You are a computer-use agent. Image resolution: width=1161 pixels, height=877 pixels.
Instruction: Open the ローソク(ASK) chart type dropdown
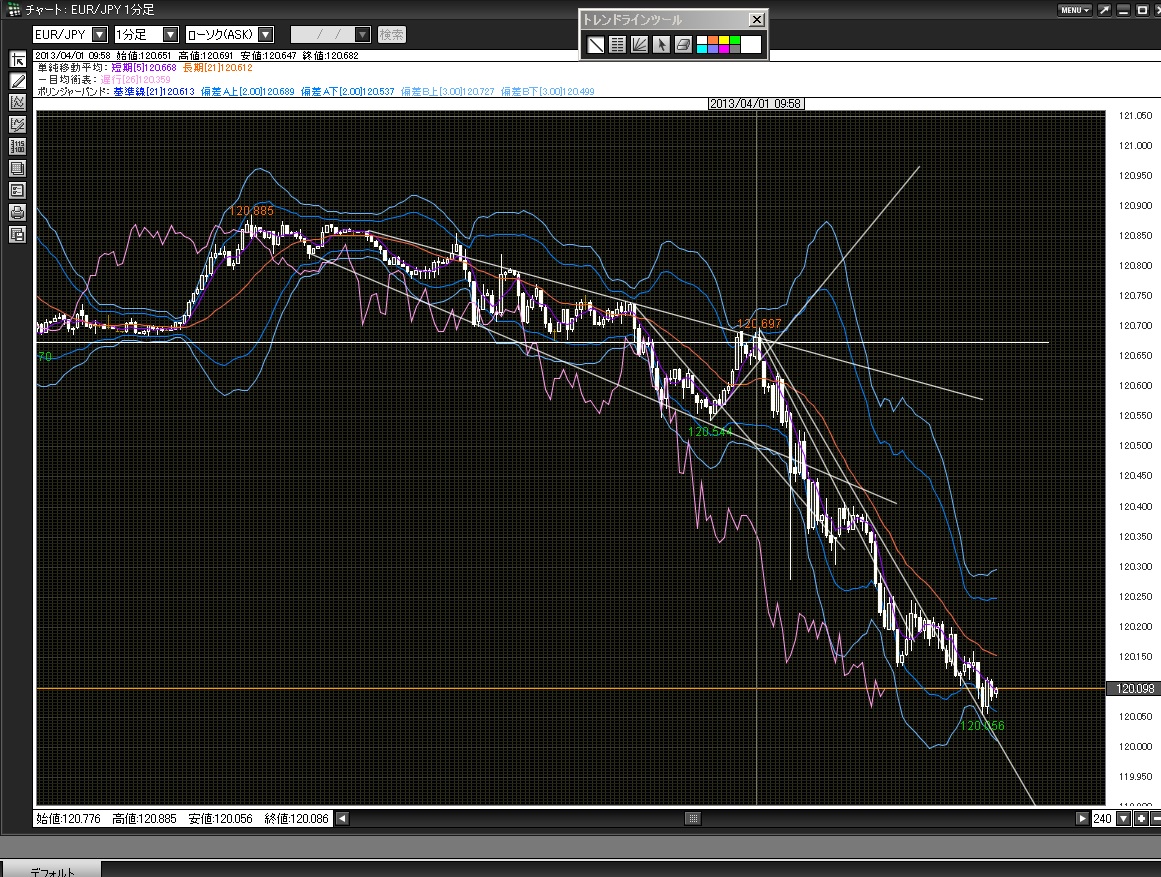coord(265,35)
